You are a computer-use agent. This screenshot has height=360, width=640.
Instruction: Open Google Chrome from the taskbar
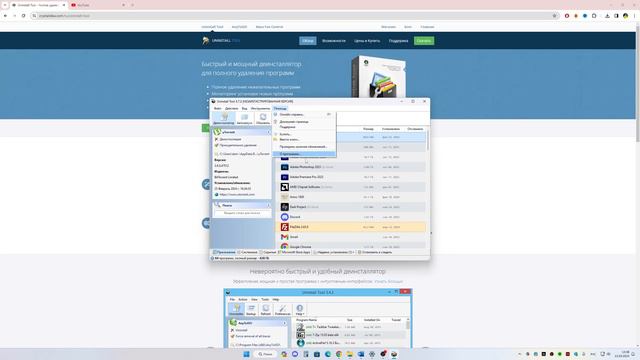[x=339, y=354]
